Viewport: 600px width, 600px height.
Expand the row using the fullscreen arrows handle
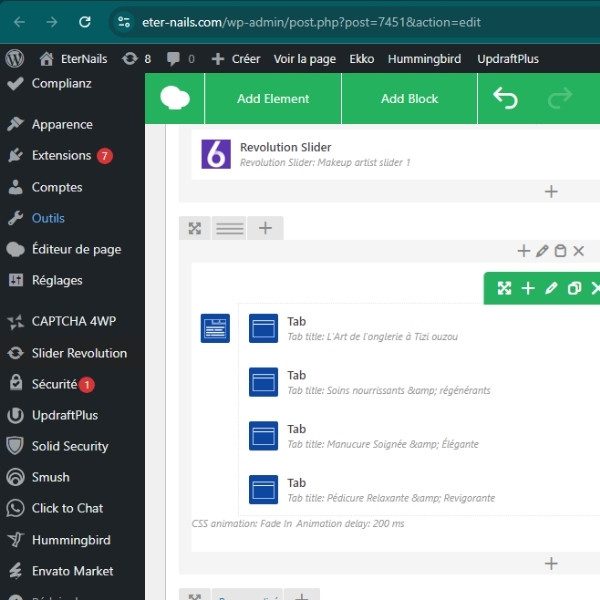195,229
